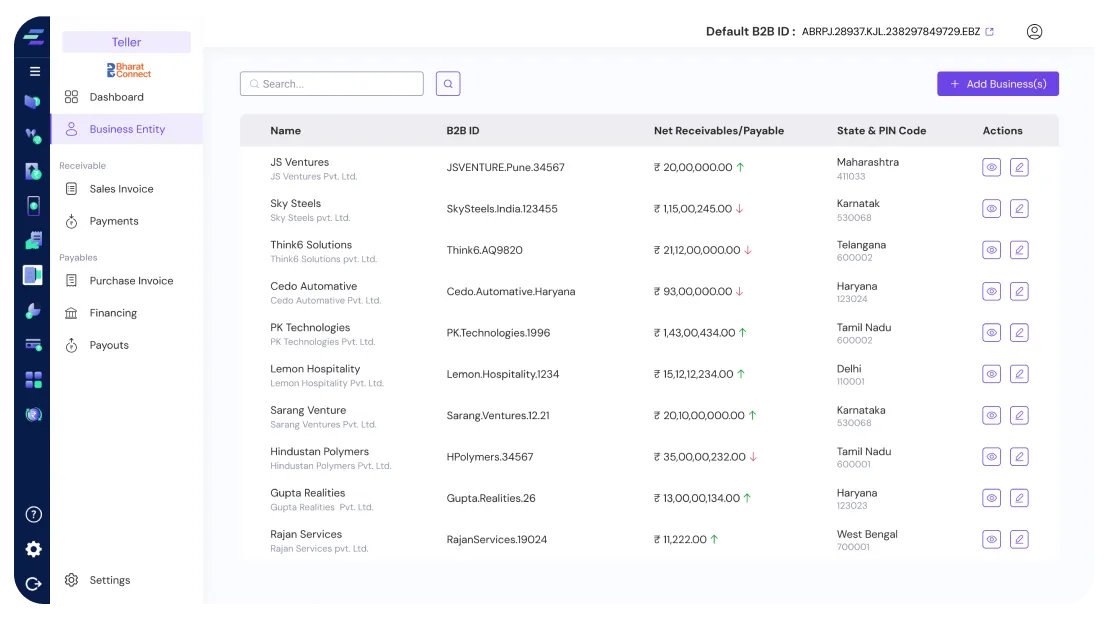Click the Cedo.Automative.Haryana cell
The width and height of the screenshot is (1112, 620).
tap(511, 292)
